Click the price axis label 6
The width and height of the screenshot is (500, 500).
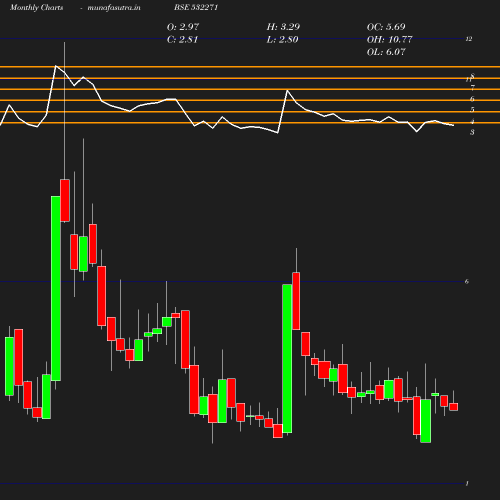467,281
